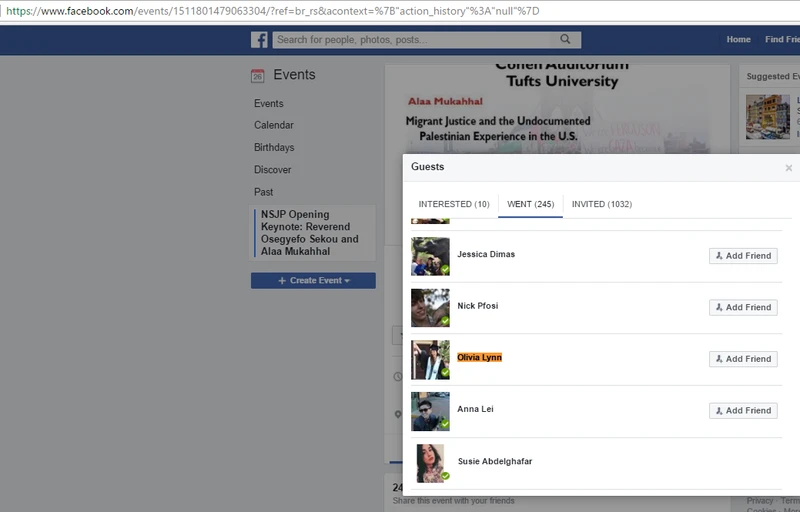Click the name Susie Abdelghafar

[495, 461]
